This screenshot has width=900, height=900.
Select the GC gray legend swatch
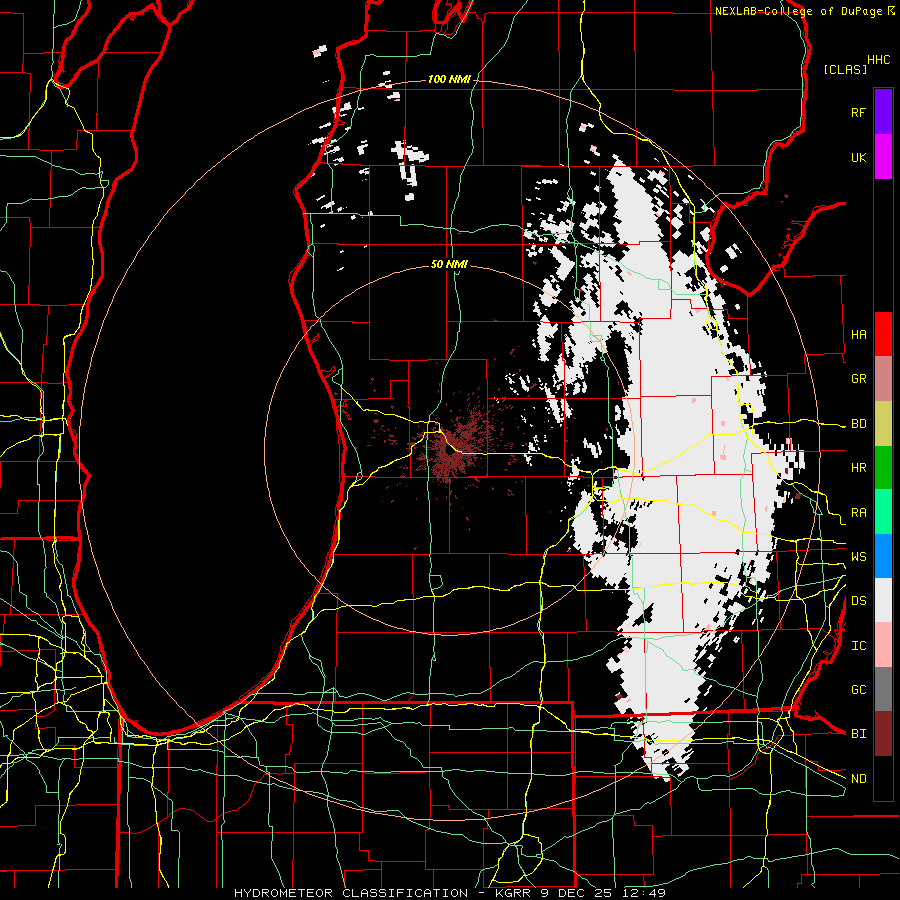[883, 689]
